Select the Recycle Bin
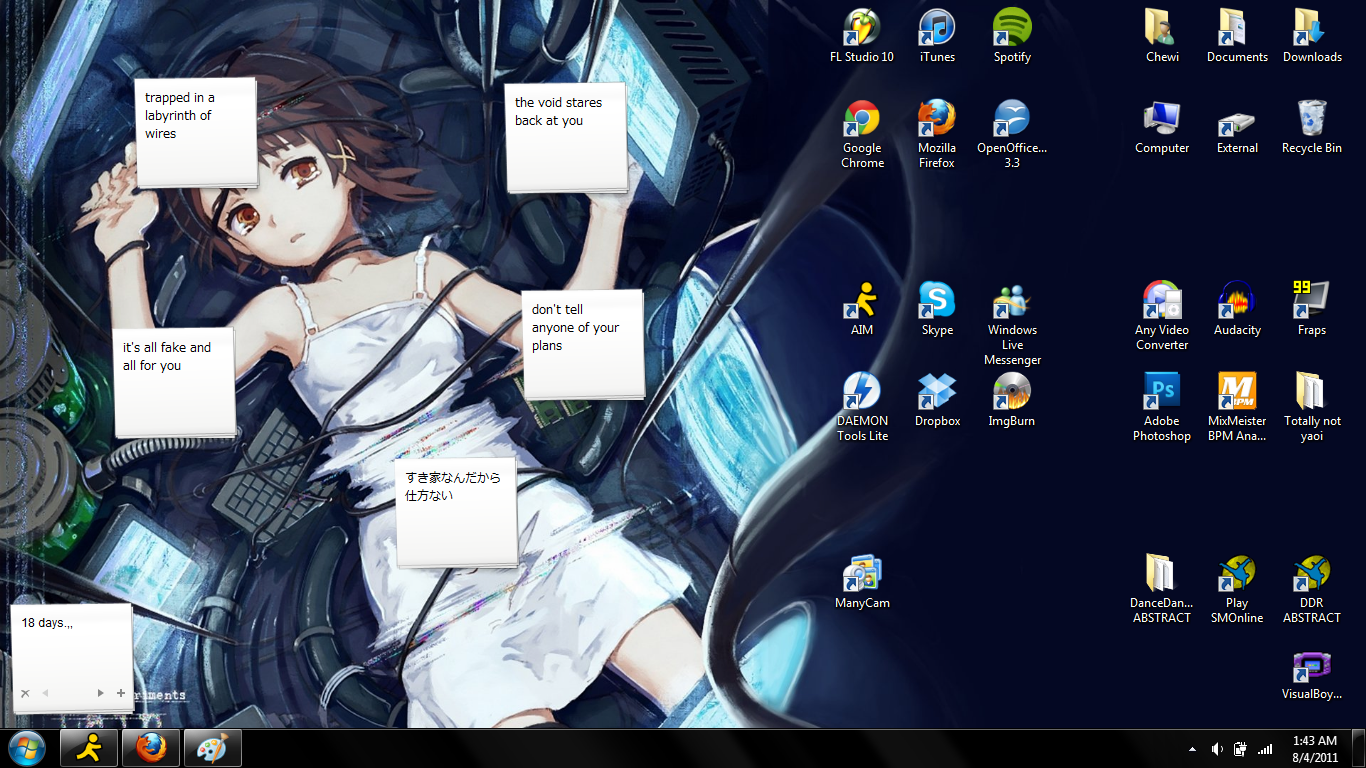 pos(1312,127)
